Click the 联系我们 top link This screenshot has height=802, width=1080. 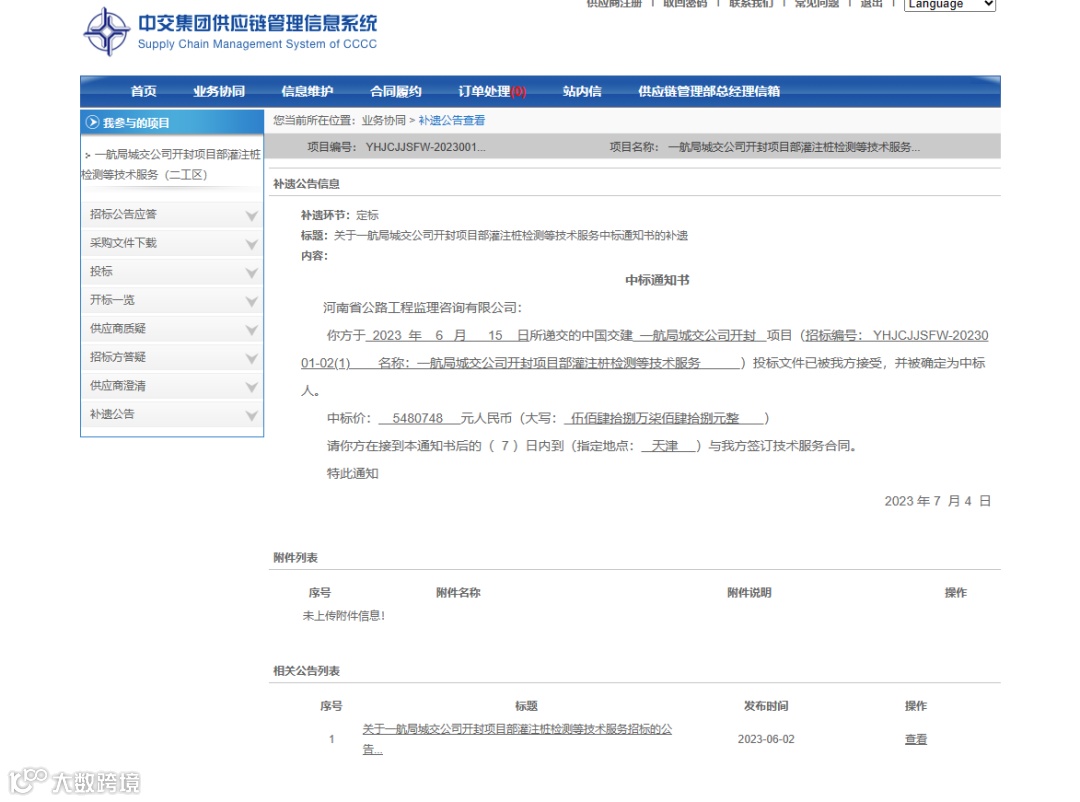[x=751, y=3]
